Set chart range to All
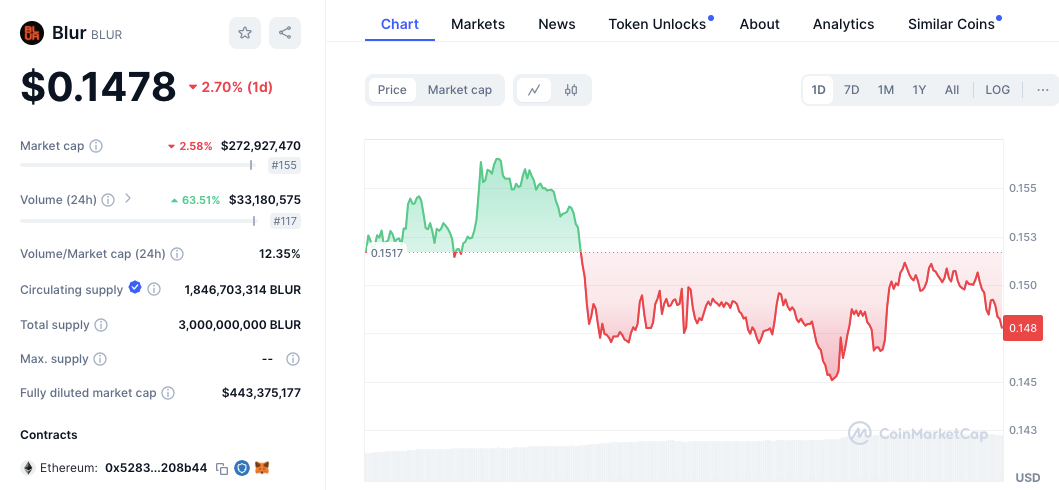The height and width of the screenshot is (490, 1059). pyautogui.click(x=952, y=90)
